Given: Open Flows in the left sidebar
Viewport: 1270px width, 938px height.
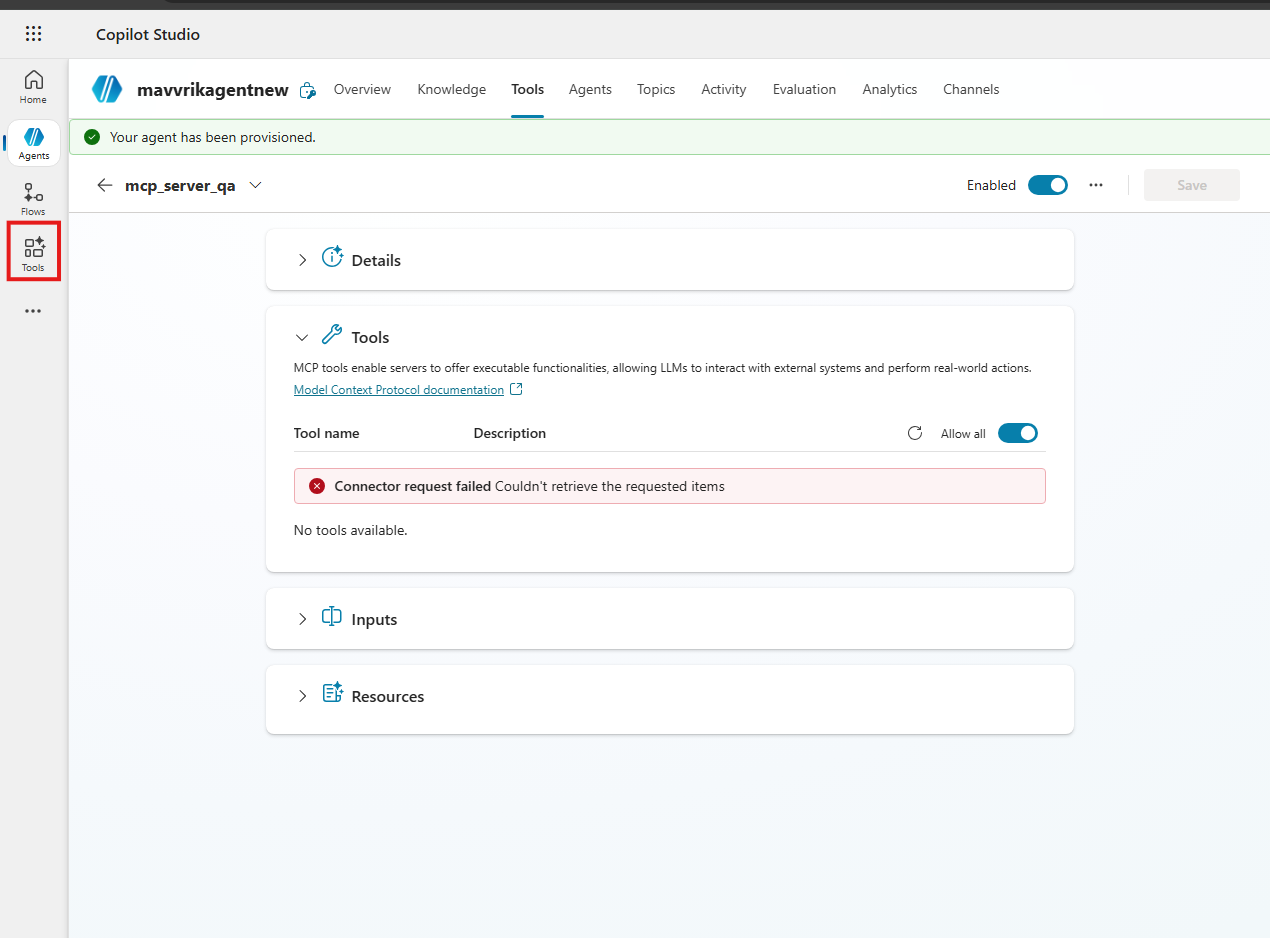Looking at the screenshot, I should (x=34, y=199).
